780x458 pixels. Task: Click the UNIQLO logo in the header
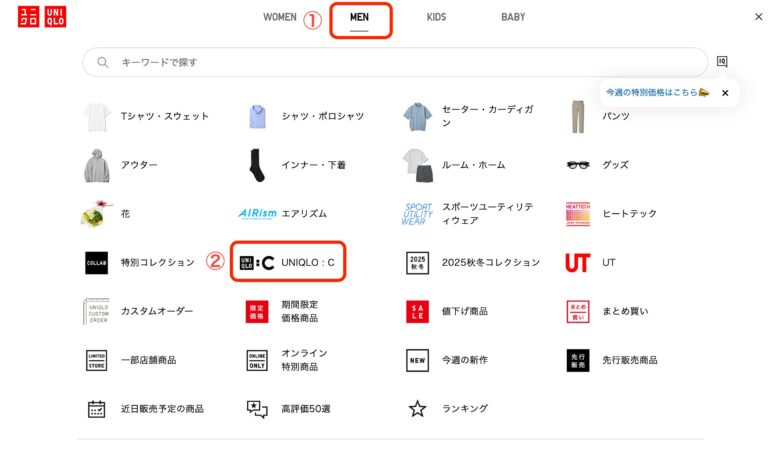pyautogui.click(x=41, y=17)
